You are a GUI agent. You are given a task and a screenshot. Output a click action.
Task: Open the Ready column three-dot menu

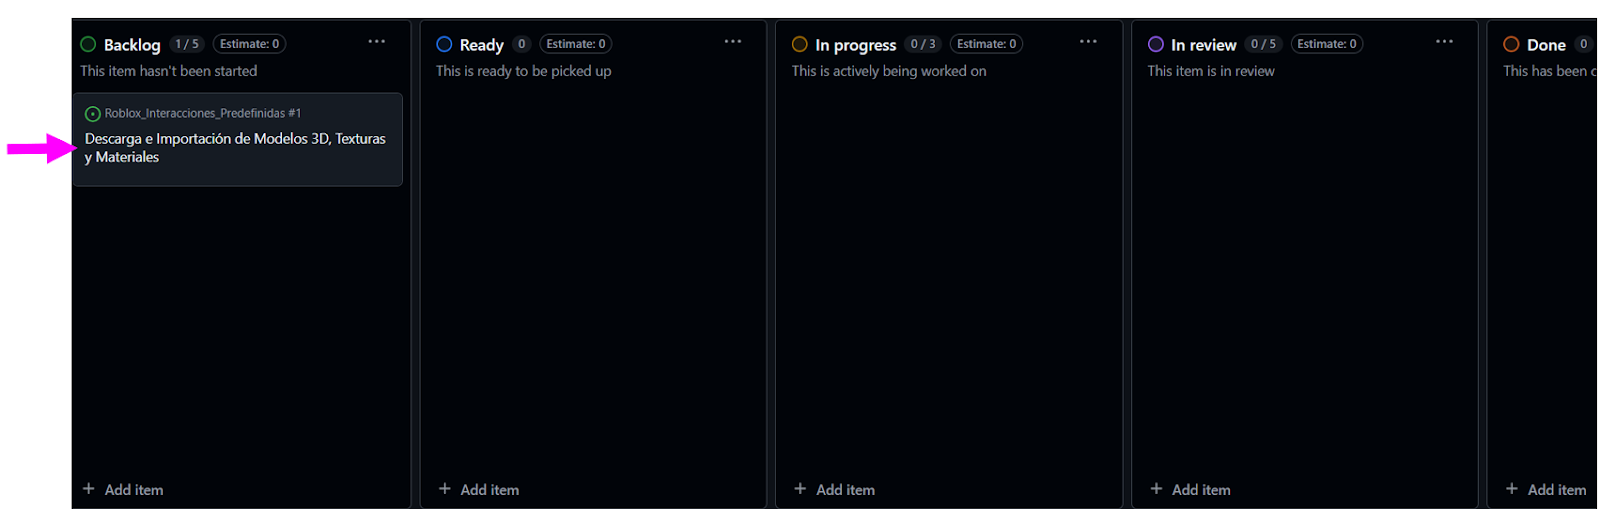pos(732,42)
